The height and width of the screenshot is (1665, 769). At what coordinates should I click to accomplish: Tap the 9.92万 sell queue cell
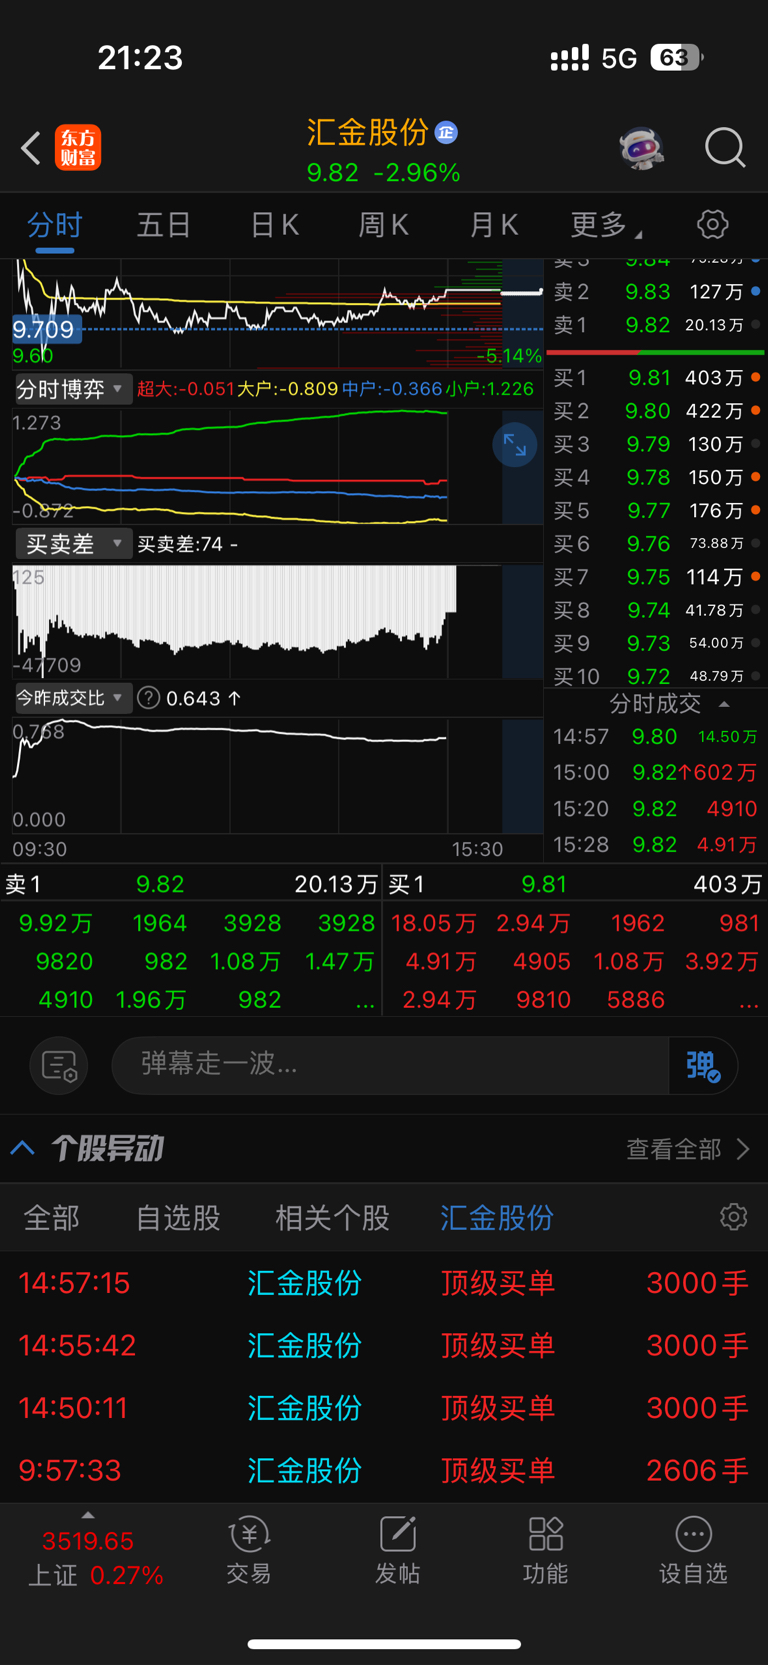coord(56,923)
